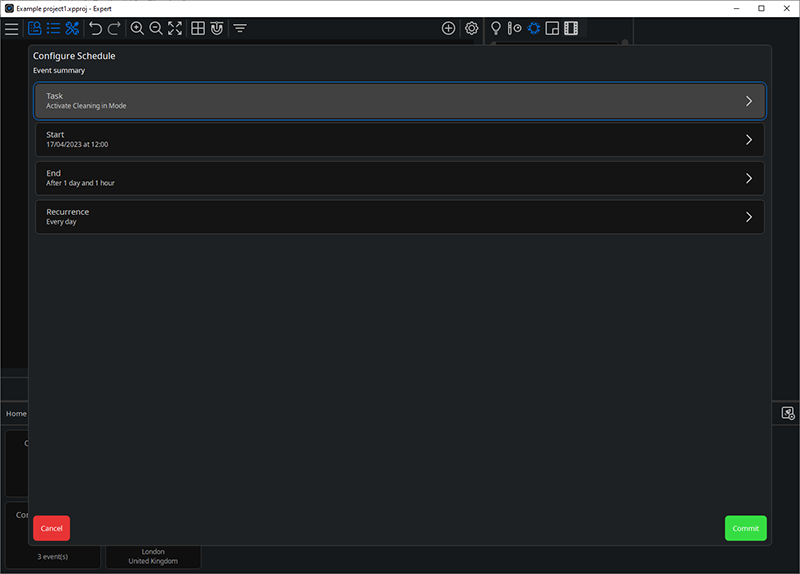Expand the Start date and time row

click(399, 139)
